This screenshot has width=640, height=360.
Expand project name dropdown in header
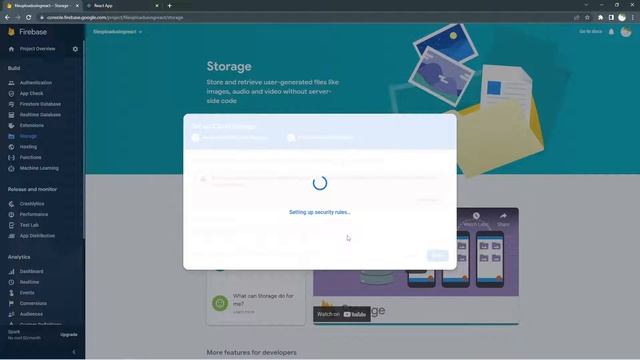click(118, 31)
